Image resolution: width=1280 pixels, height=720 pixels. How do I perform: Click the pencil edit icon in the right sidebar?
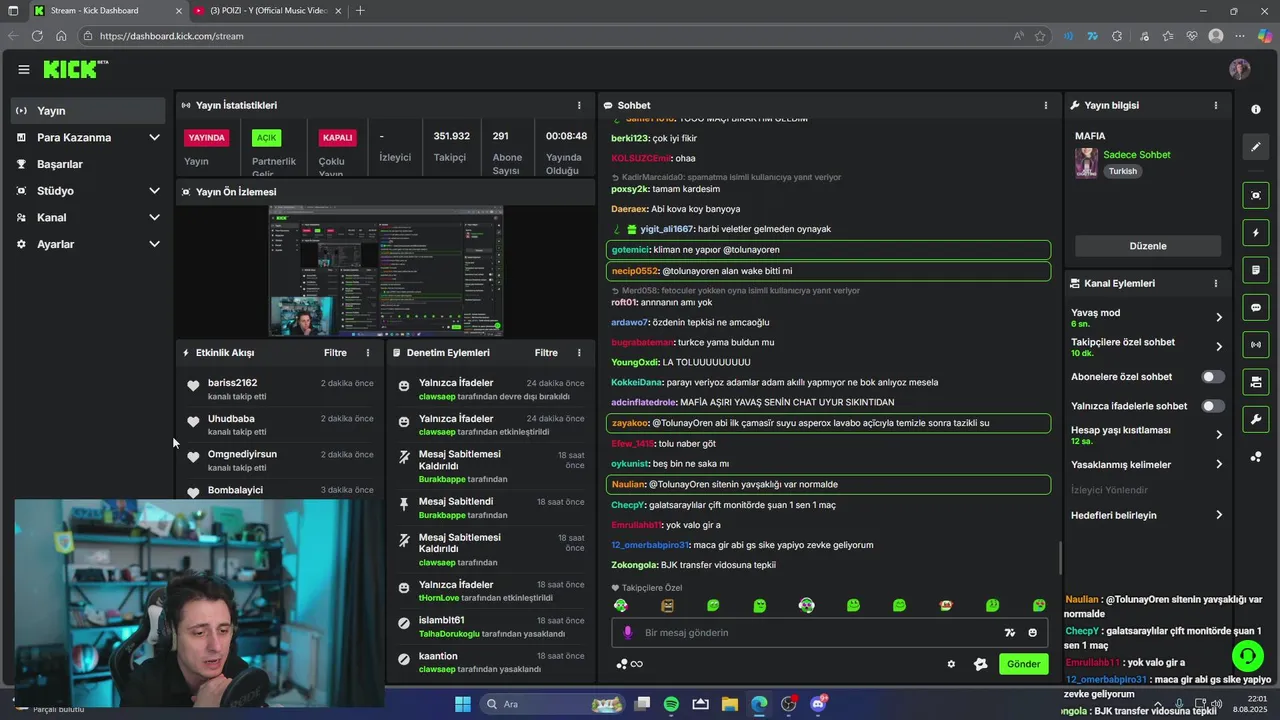coord(1256,147)
